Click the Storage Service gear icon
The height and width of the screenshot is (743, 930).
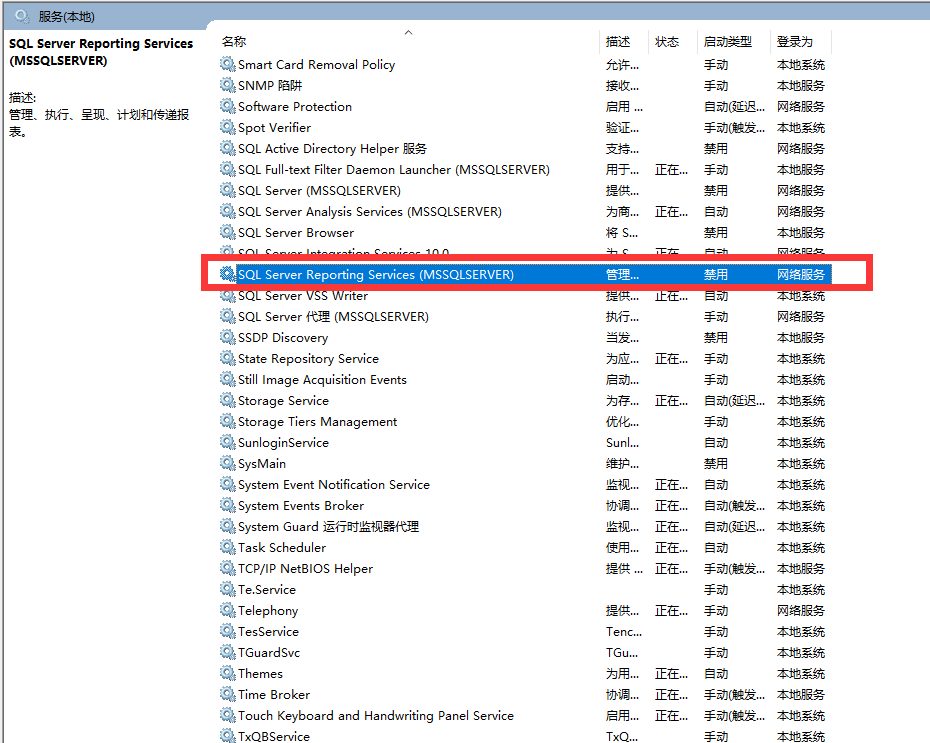click(x=228, y=400)
